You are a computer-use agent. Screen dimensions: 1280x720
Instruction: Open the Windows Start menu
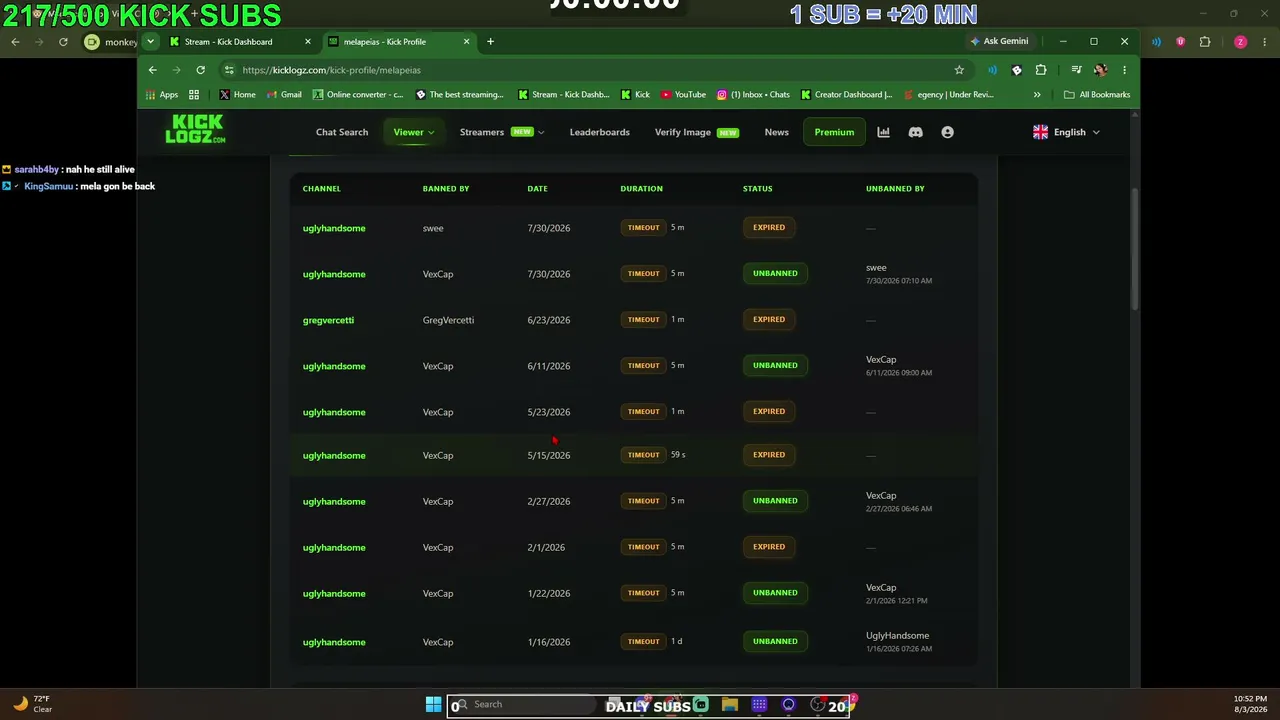[433, 705]
